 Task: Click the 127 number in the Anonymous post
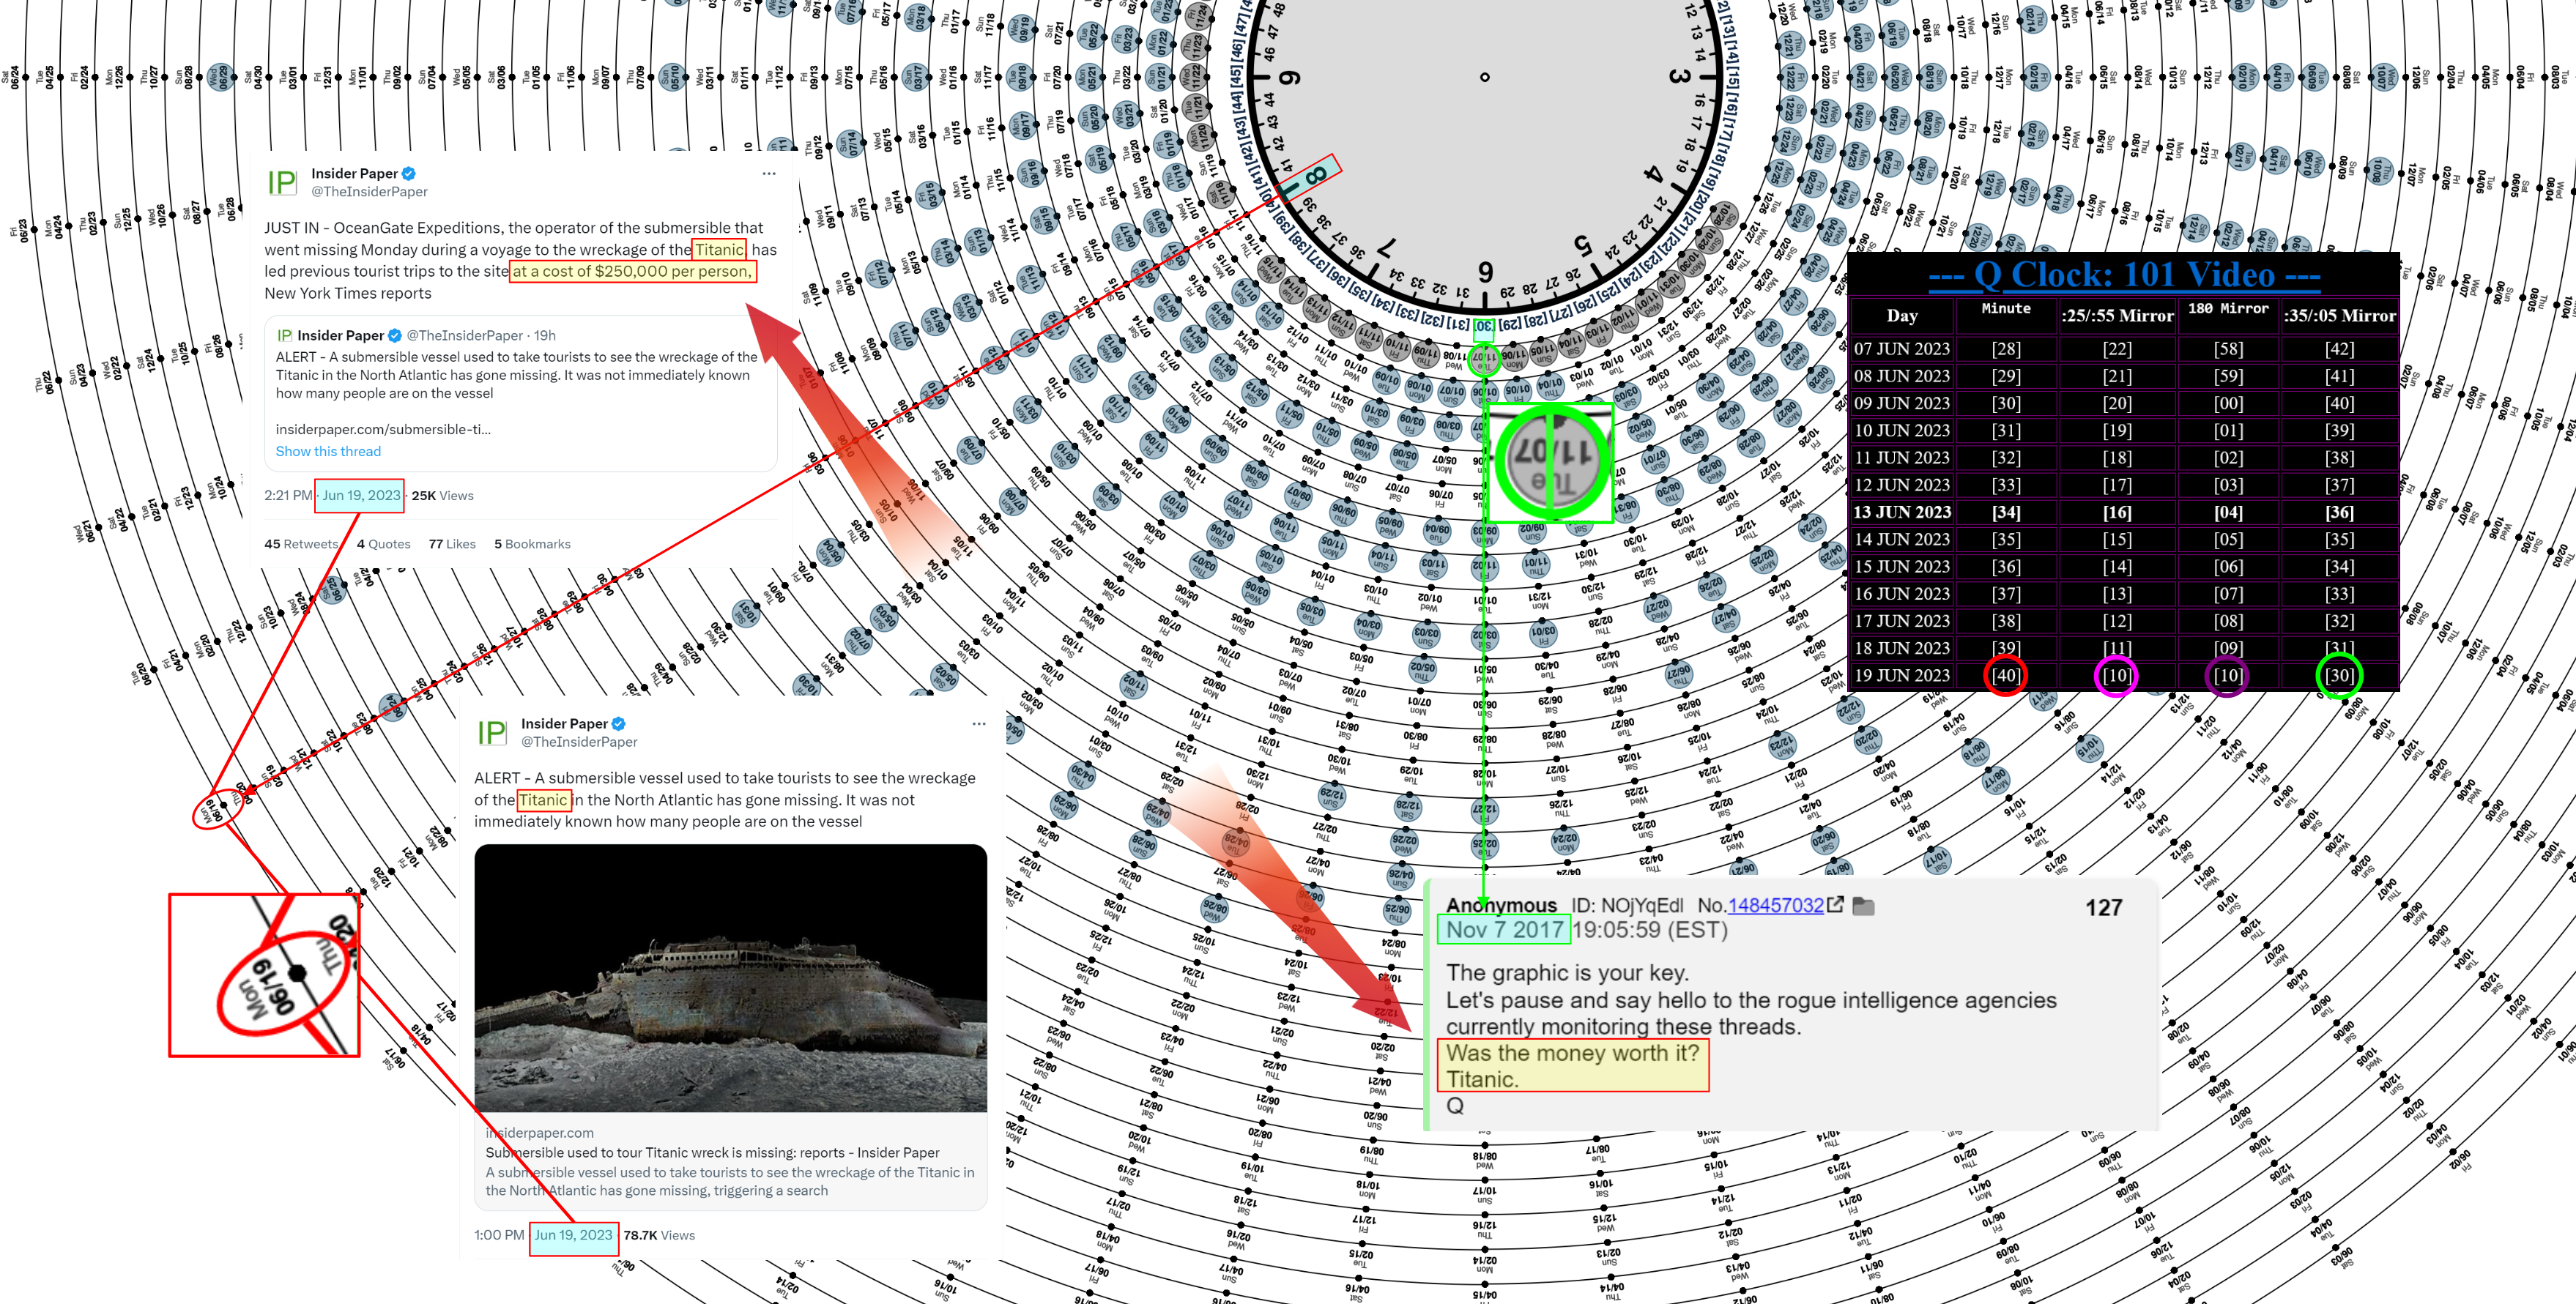pos(2103,907)
